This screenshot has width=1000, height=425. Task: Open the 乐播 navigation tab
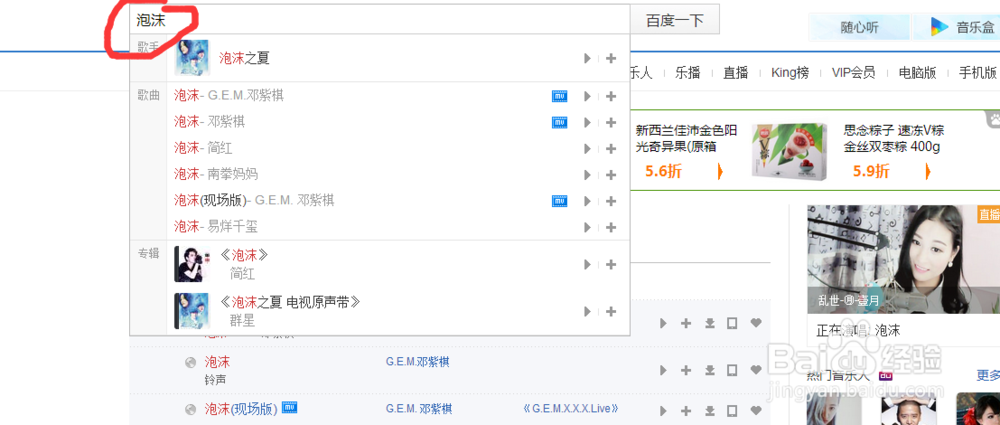point(688,73)
